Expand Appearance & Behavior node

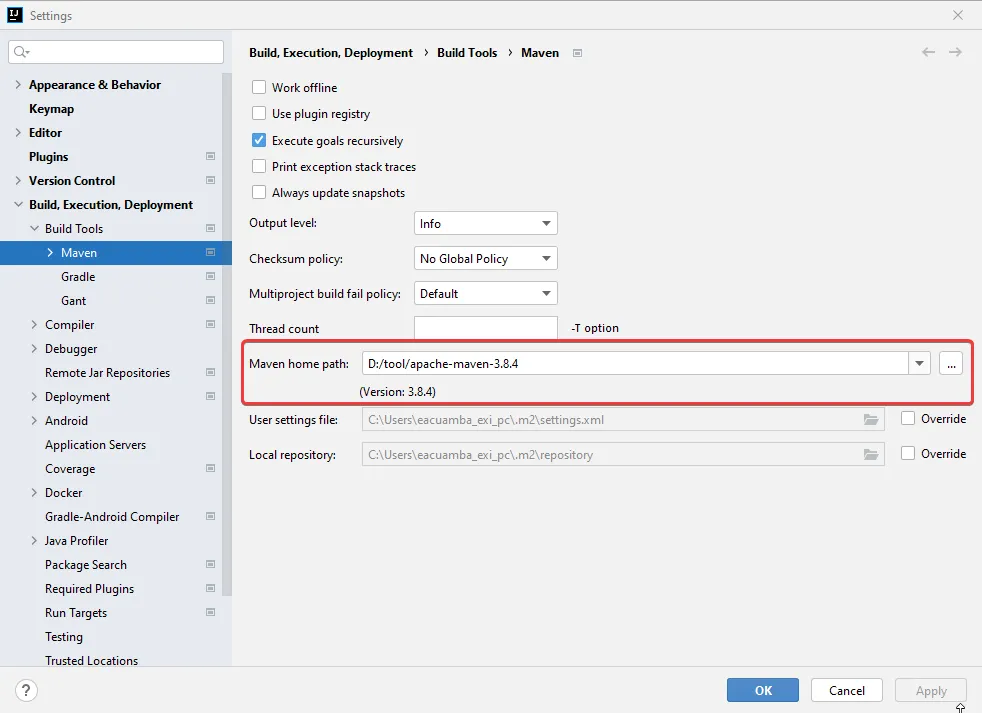[18, 85]
